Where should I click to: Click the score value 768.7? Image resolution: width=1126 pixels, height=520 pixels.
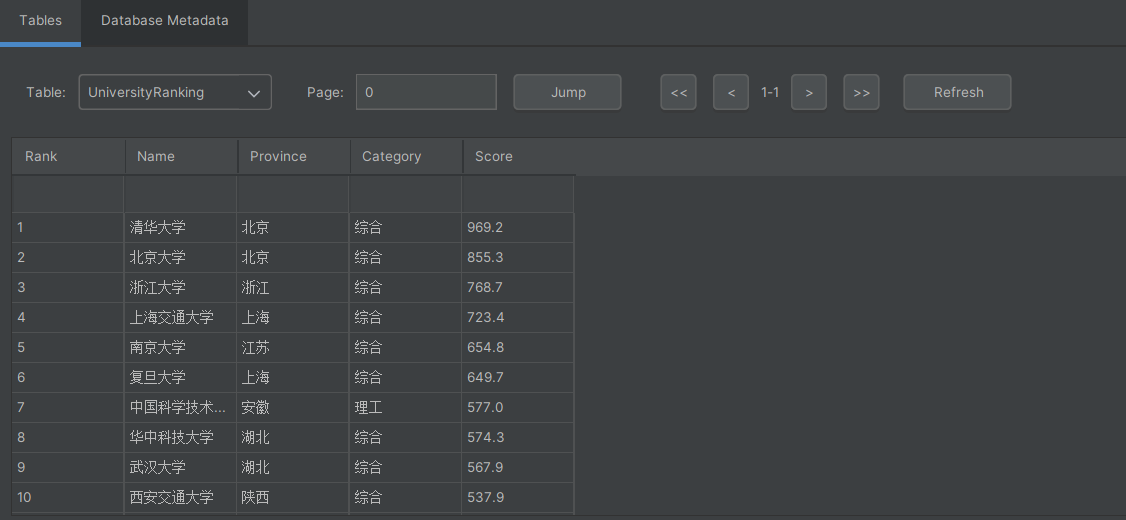(518, 288)
